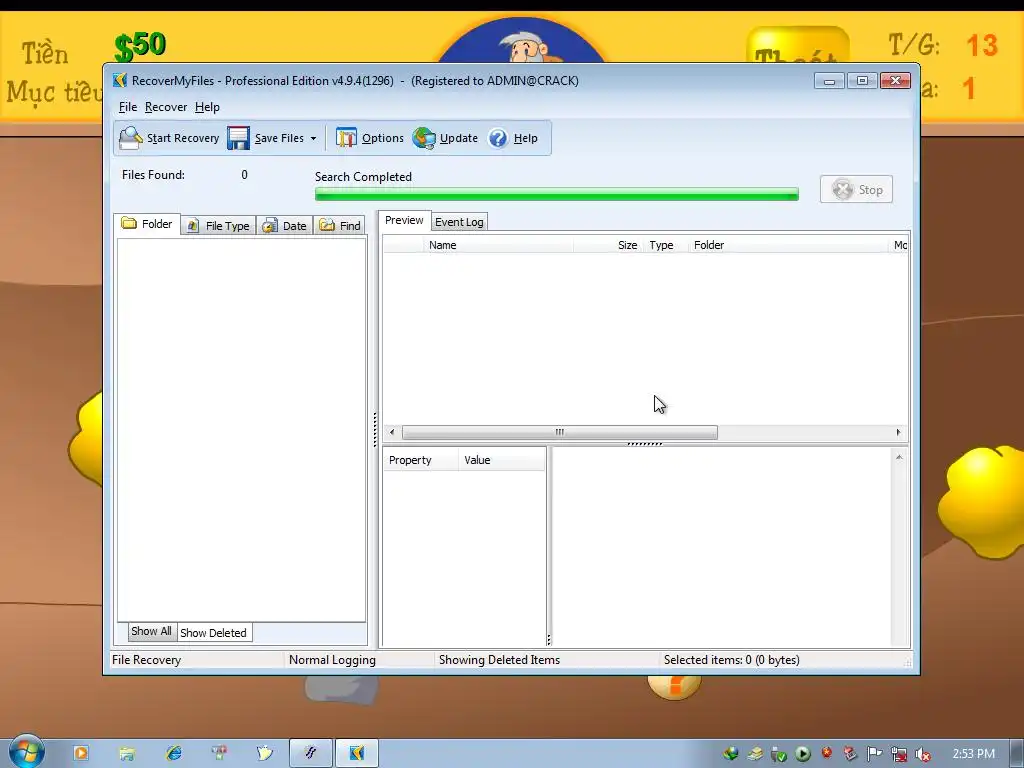The width and height of the screenshot is (1024, 768).
Task: Open the File menu
Action: point(127,107)
